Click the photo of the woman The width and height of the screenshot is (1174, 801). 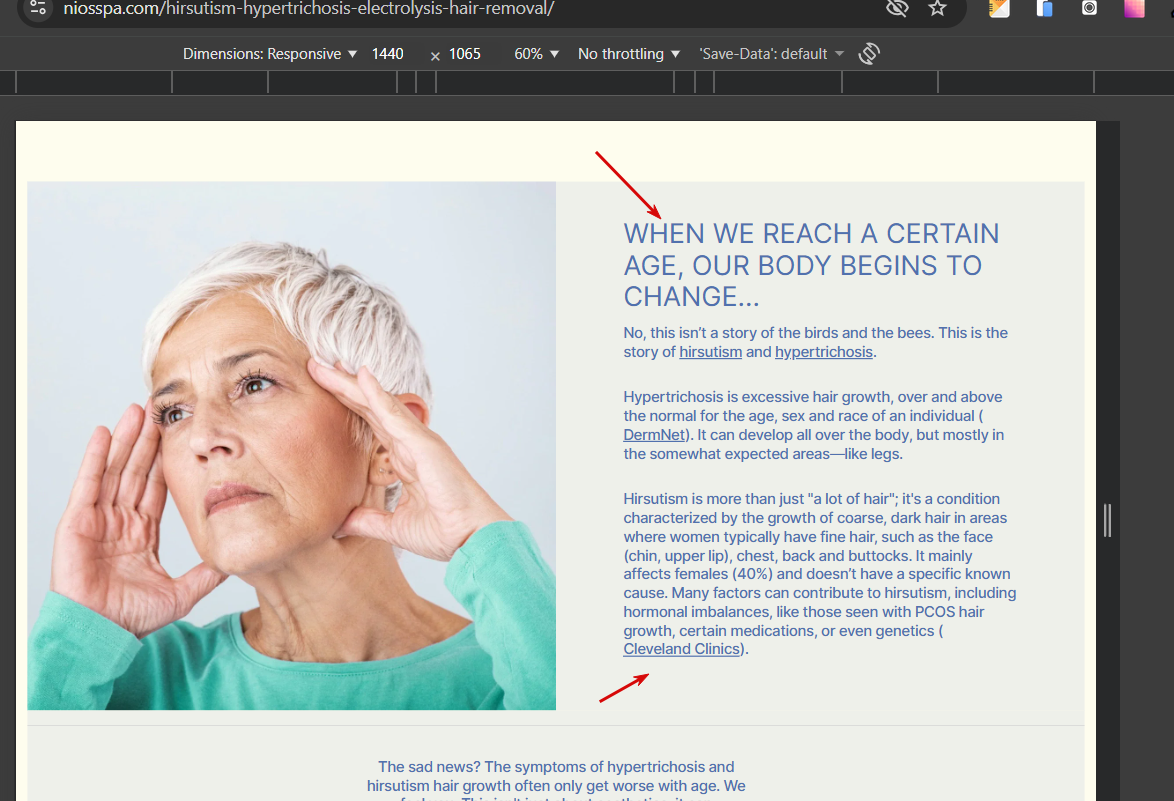(x=292, y=445)
